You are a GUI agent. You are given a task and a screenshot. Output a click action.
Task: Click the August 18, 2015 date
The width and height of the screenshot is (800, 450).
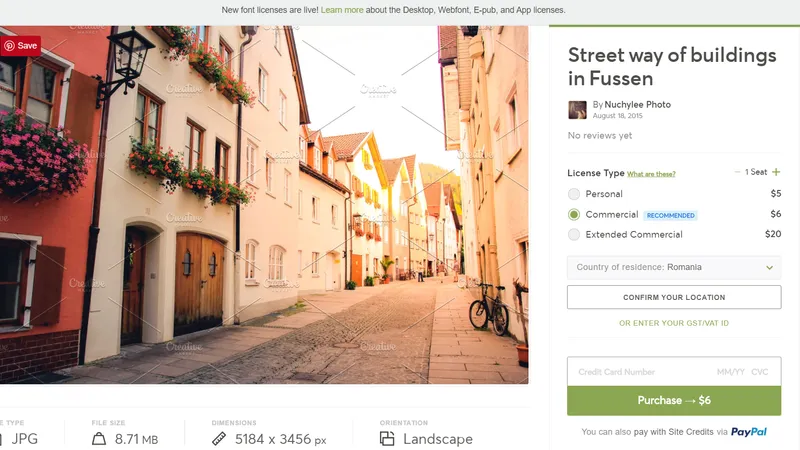(617, 116)
